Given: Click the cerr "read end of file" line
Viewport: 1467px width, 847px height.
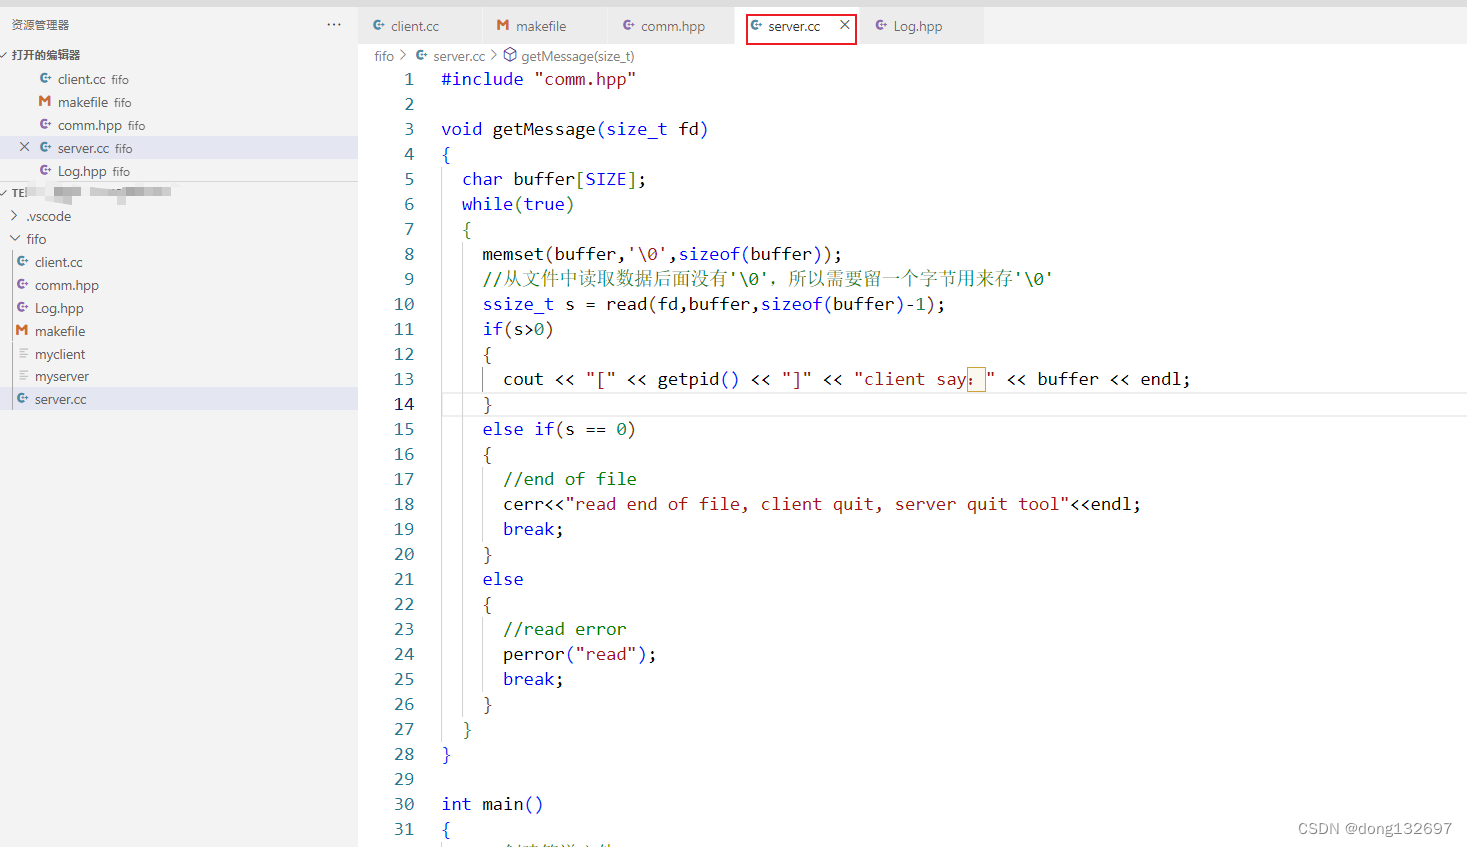Looking at the screenshot, I should [822, 504].
